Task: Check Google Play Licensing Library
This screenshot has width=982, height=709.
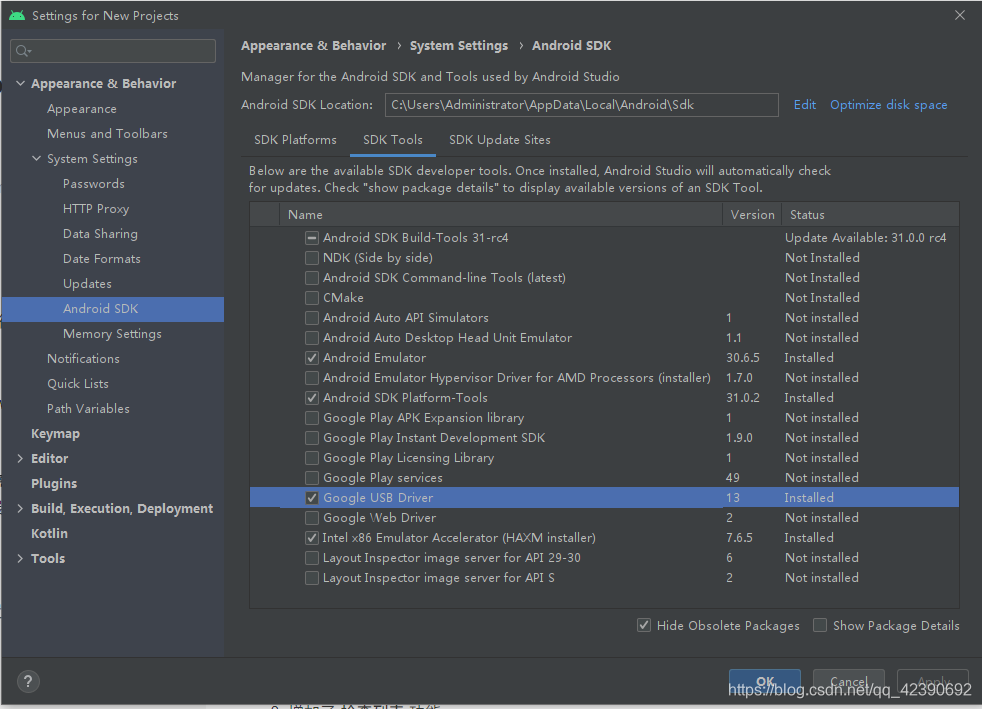Action: [312, 458]
